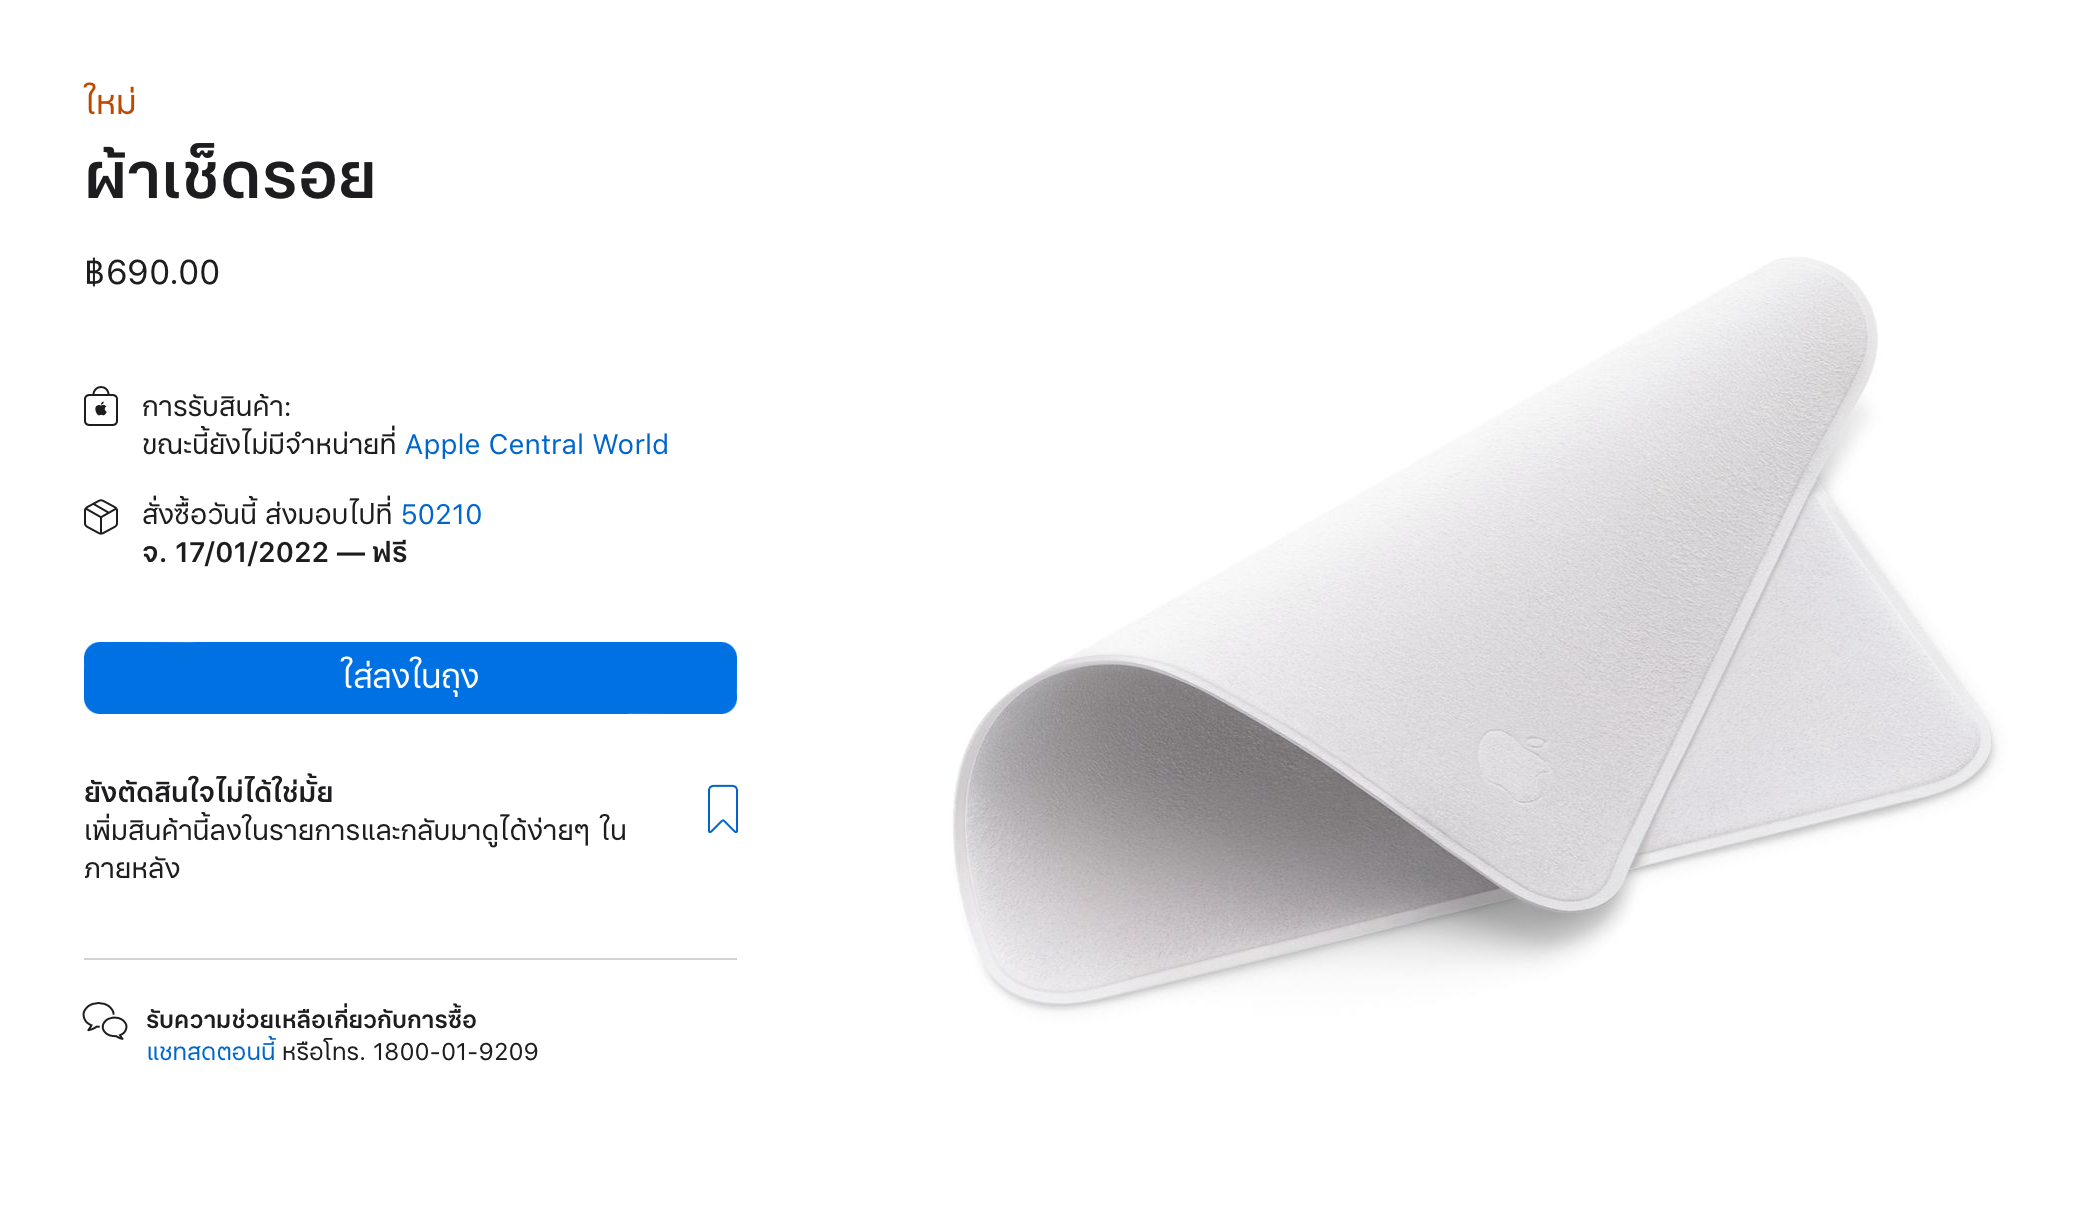Screen dimensions: 2074x1220
Task: Click the Apple shopping bag pickup icon
Action: 101,406
